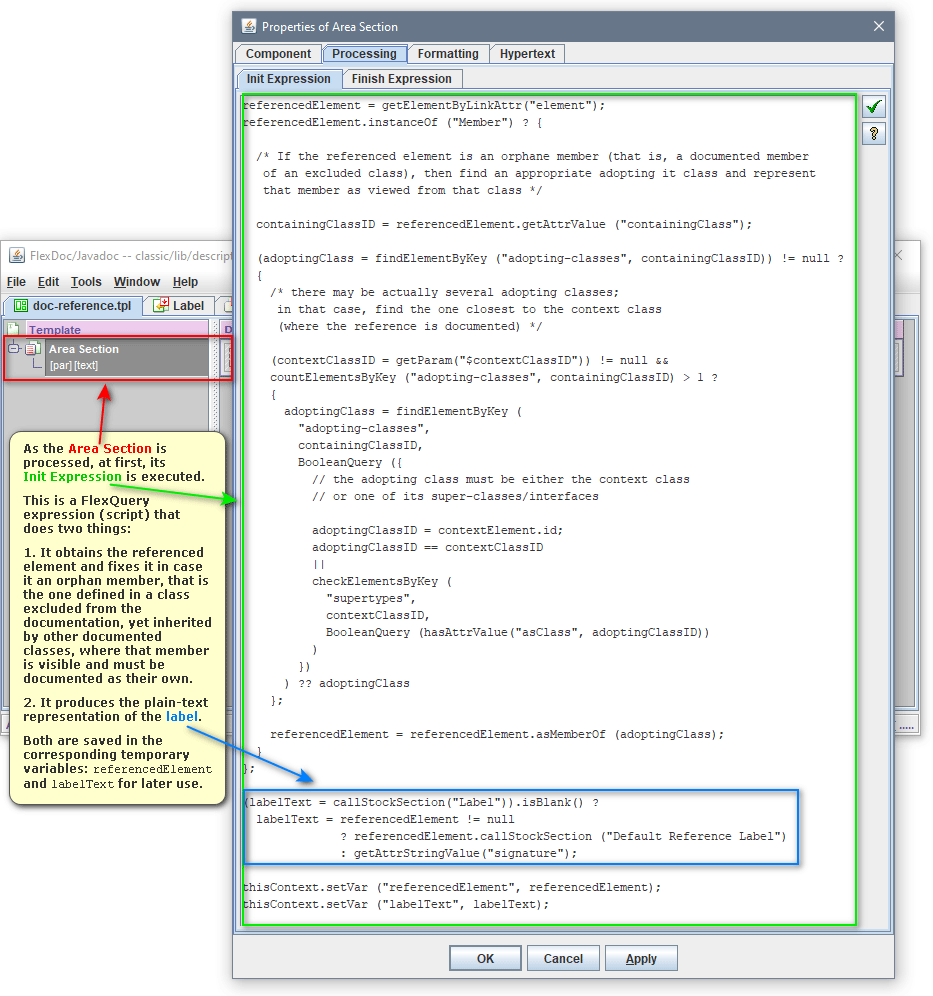Click the Cancel button

(x=563, y=958)
